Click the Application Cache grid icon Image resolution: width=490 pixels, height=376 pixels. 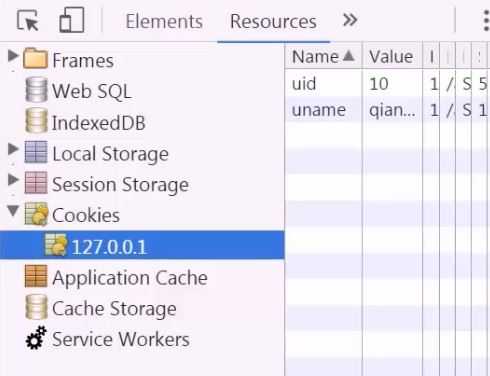coord(36,276)
